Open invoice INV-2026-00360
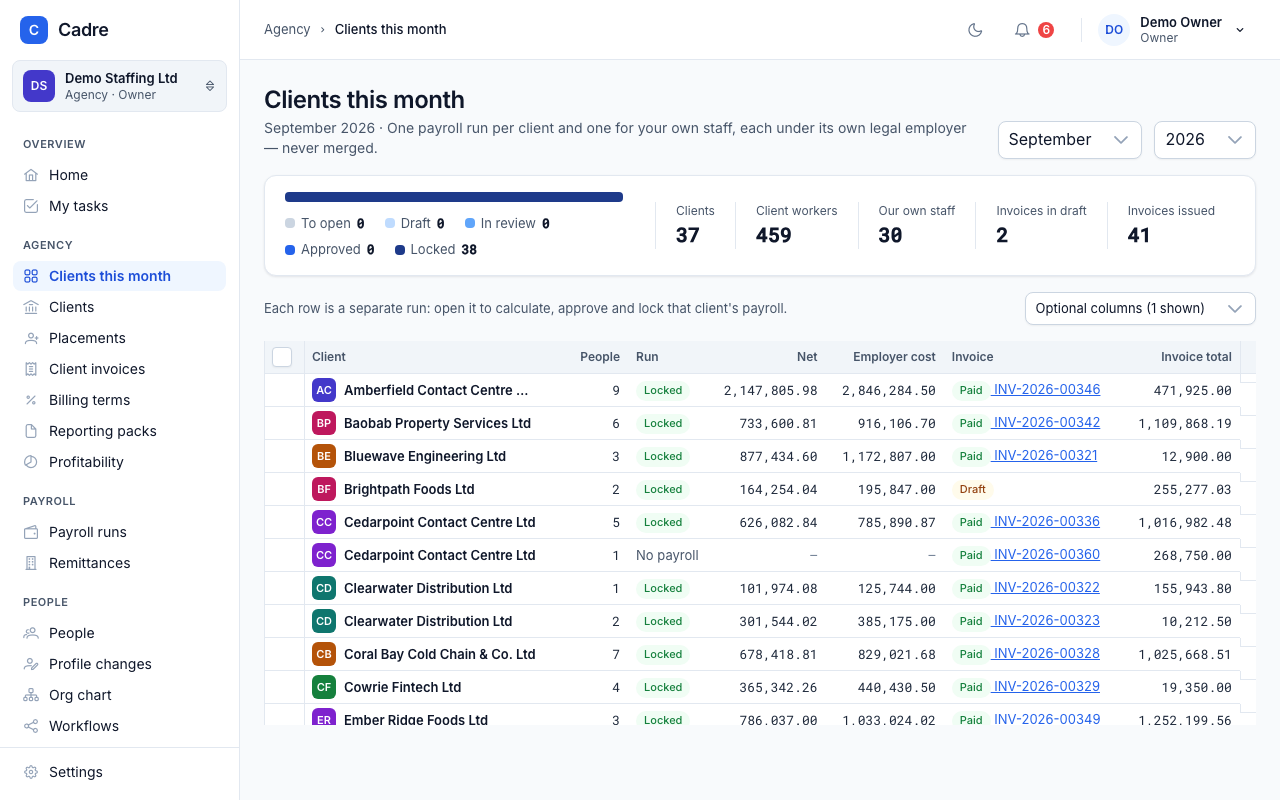The image size is (1280, 800). point(1046,555)
